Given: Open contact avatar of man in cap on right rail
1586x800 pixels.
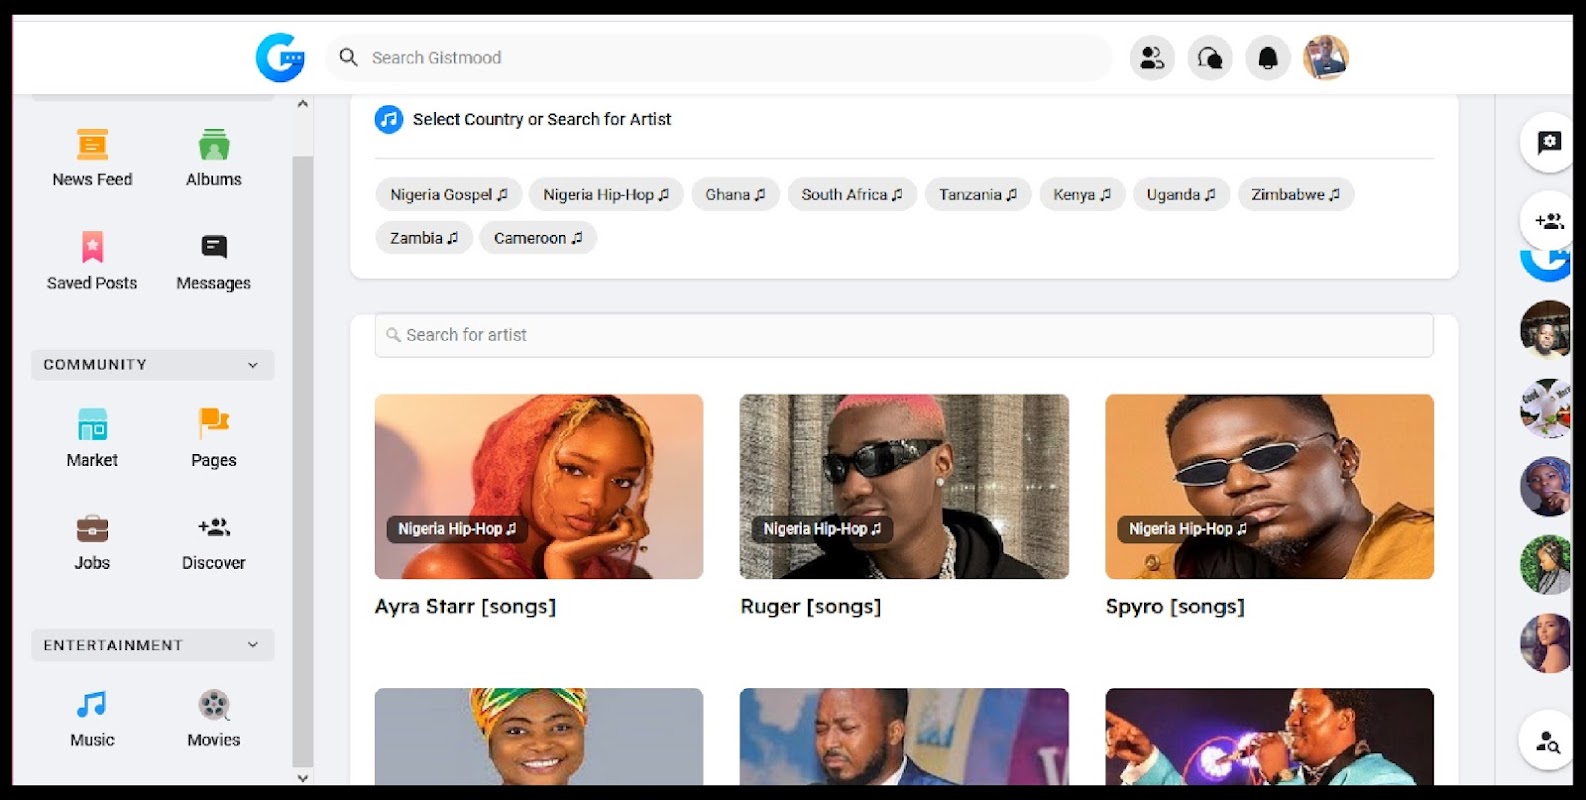Looking at the screenshot, I should click(x=1546, y=329).
